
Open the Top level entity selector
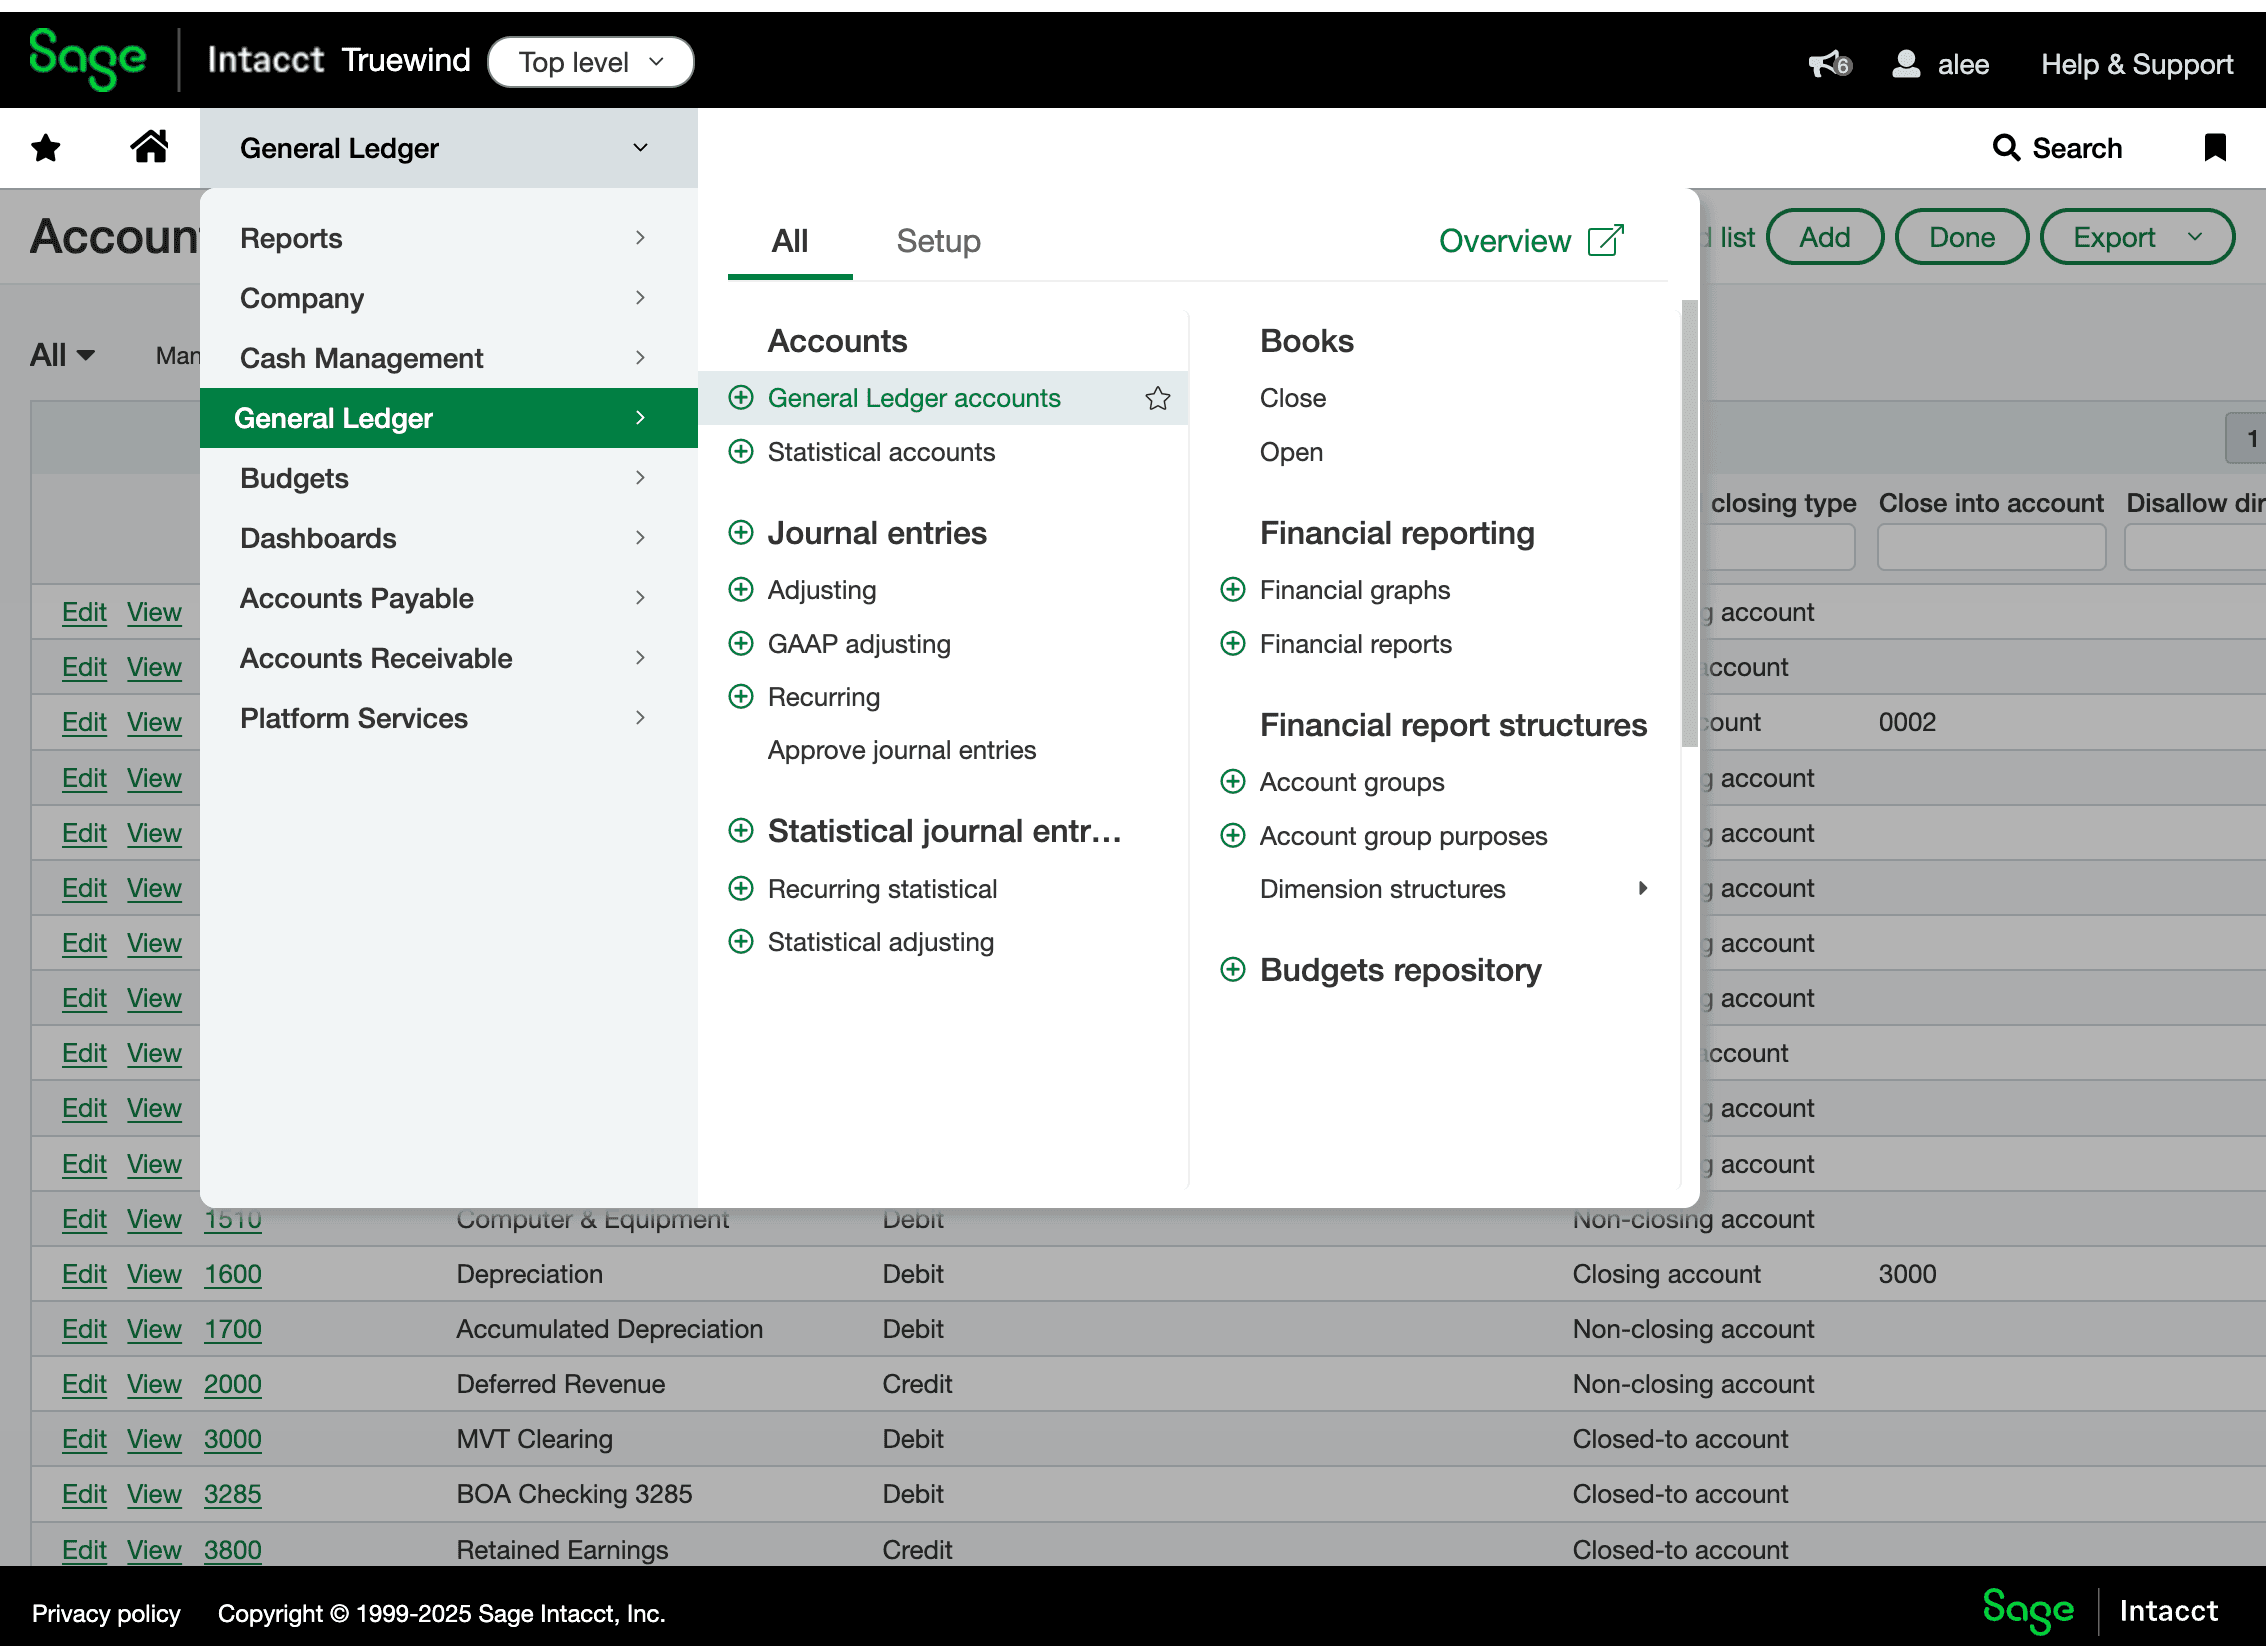(590, 61)
